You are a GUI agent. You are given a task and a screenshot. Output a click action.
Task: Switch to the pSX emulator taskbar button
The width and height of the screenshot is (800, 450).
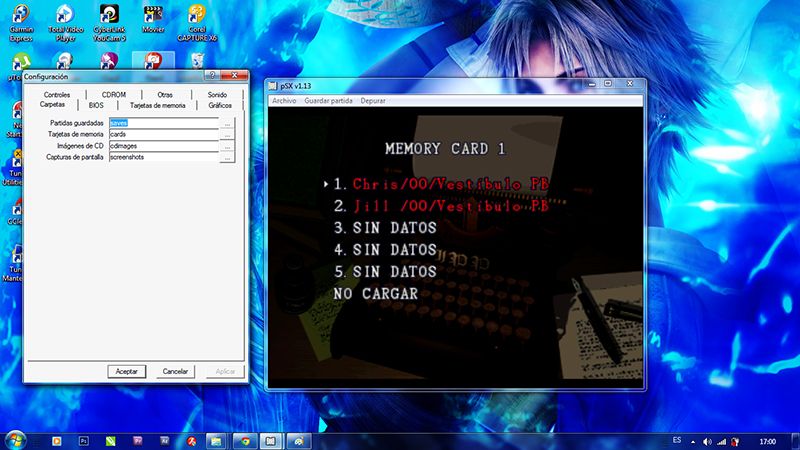(271, 441)
